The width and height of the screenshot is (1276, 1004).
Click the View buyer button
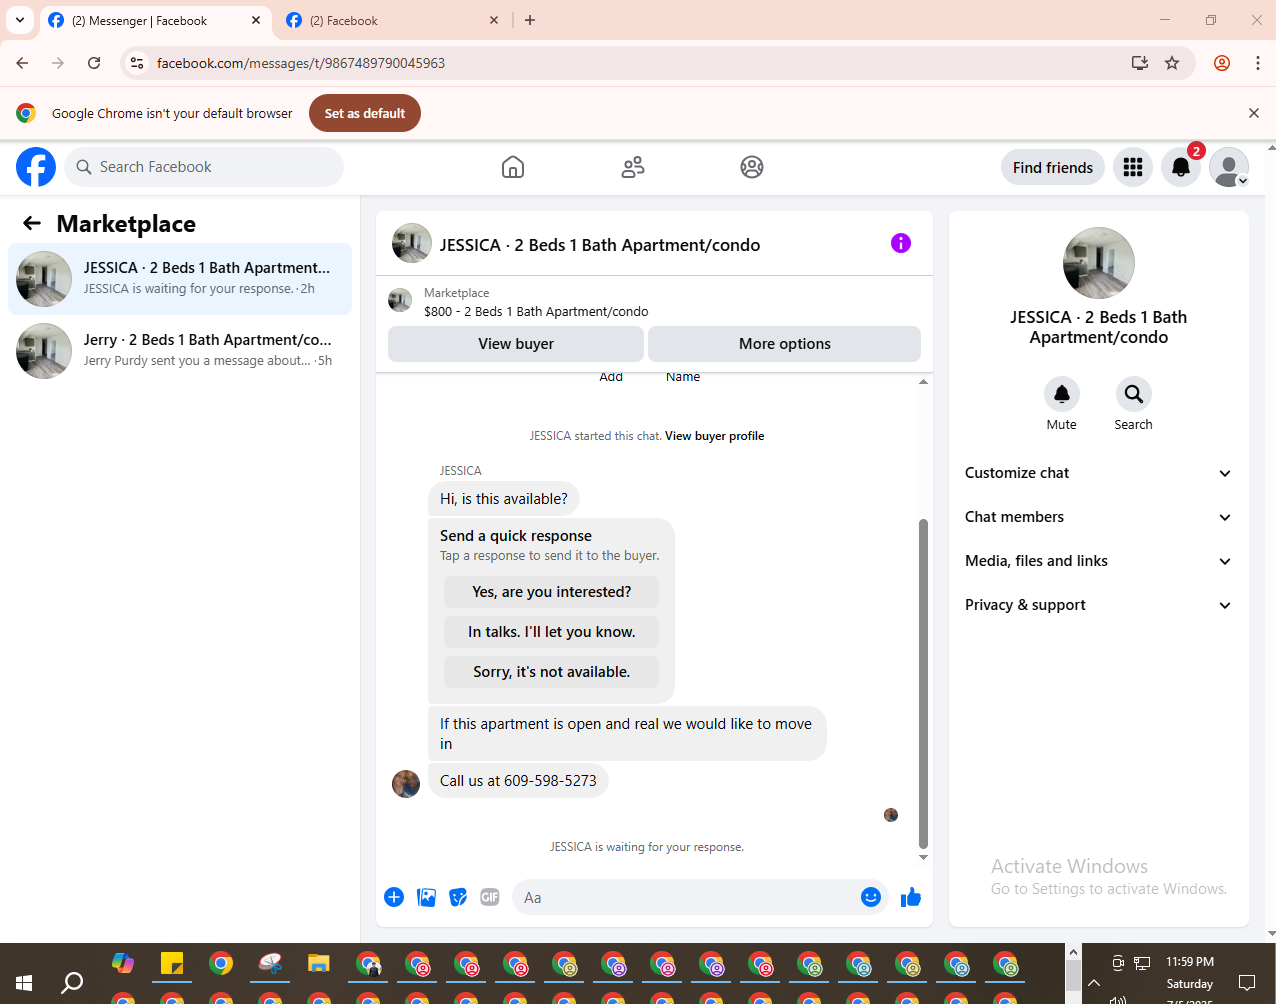point(516,343)
